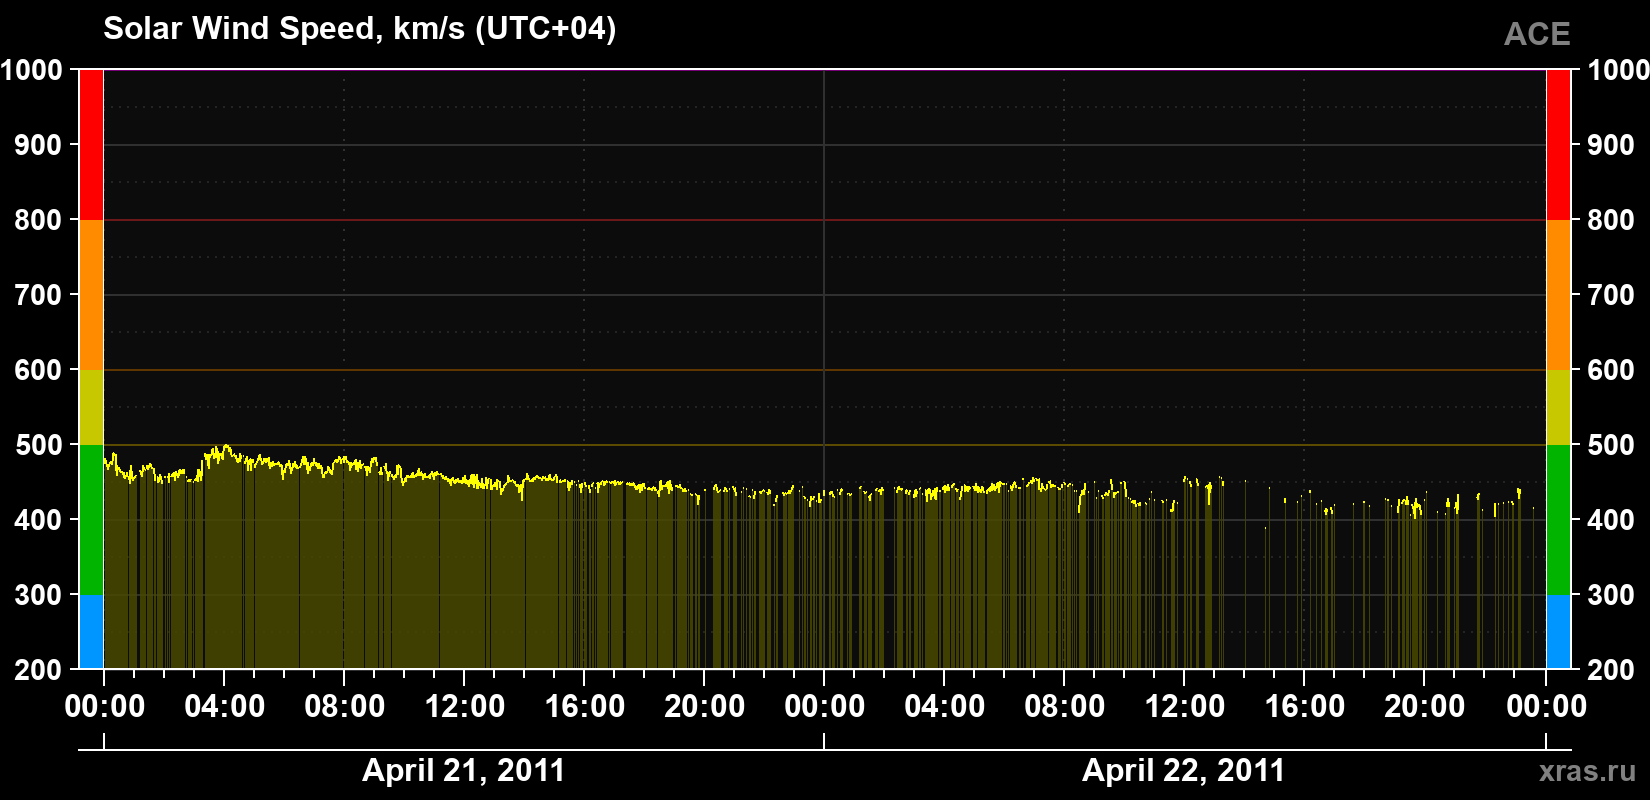Click the 04:00 time label under April 22
This screenshot has width=1650, height=800.
(945, 707)
